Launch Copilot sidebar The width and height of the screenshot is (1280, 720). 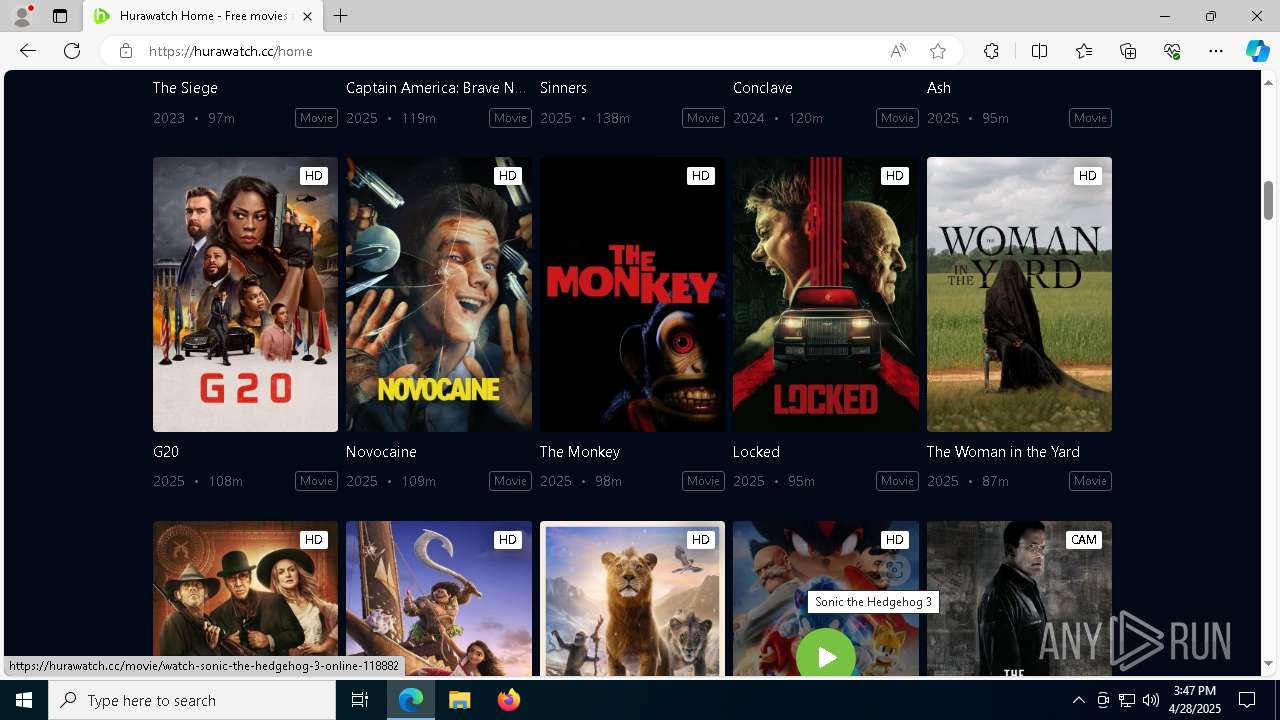(1257, 51)
